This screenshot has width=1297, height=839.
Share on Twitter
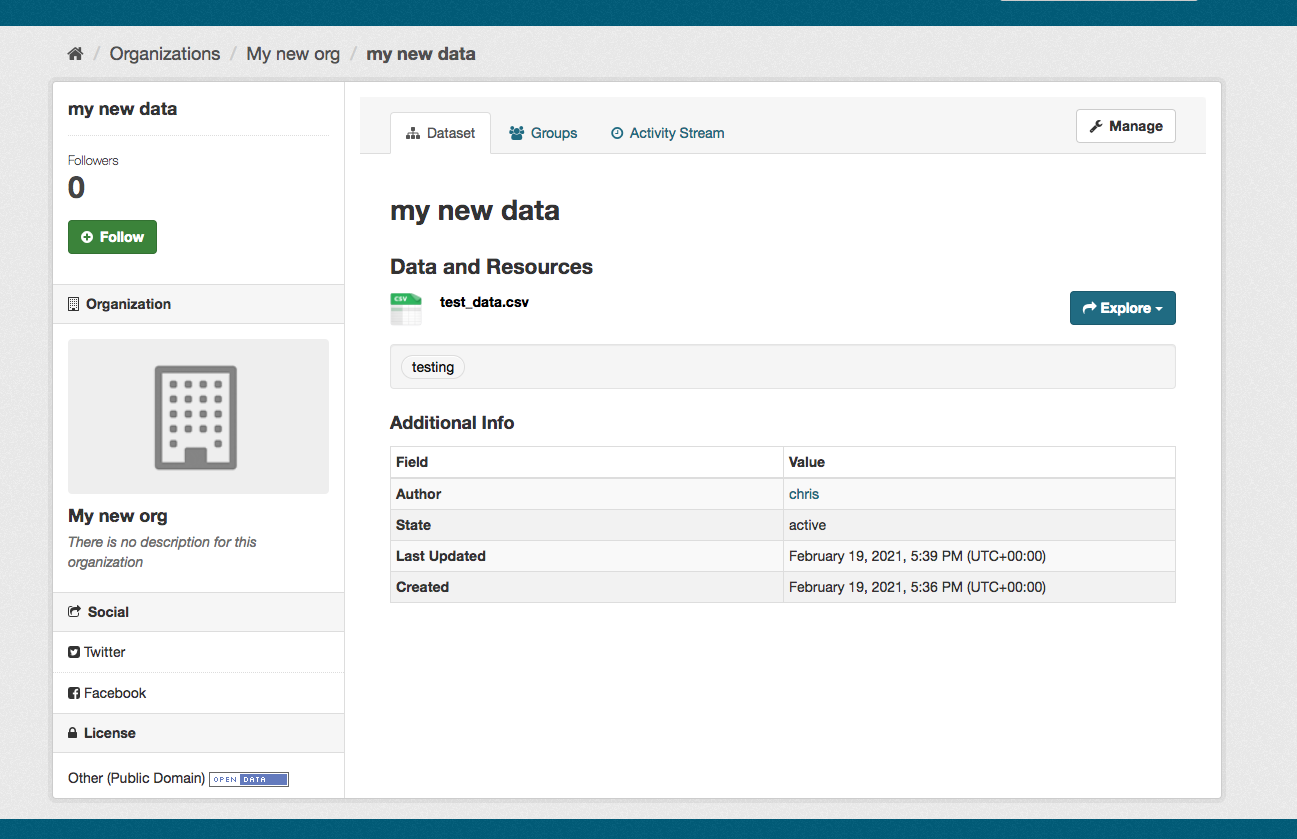click(97, 652)
